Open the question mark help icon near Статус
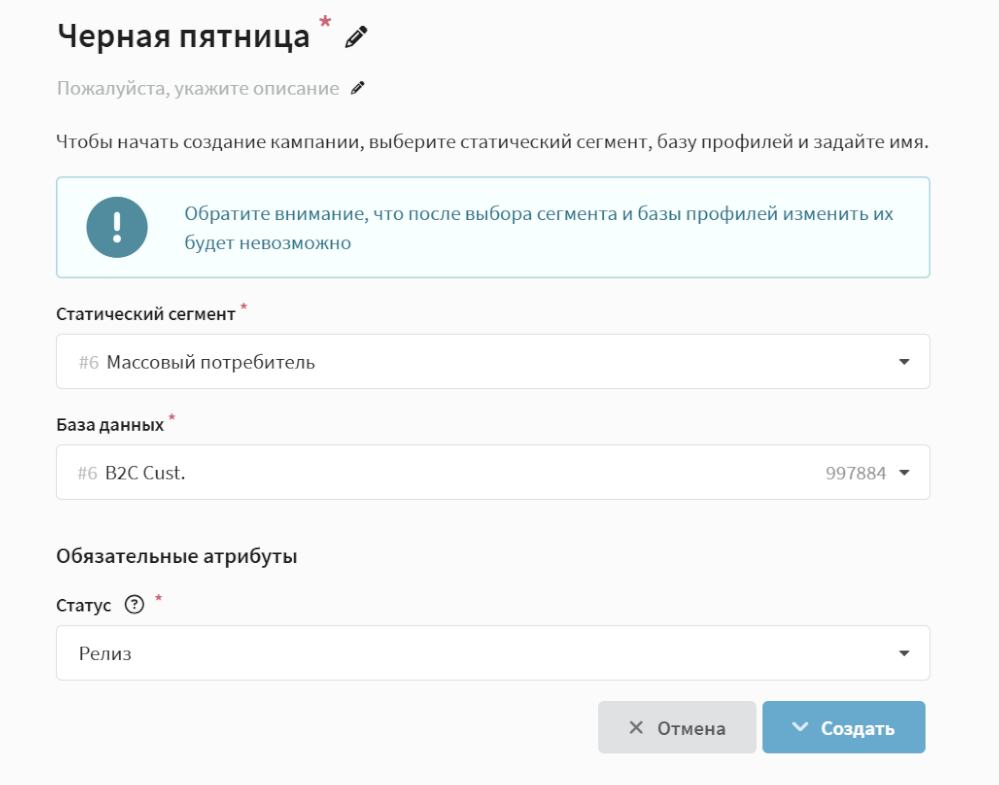This screenshot has height=785, width=999. (x=134, y=604)
